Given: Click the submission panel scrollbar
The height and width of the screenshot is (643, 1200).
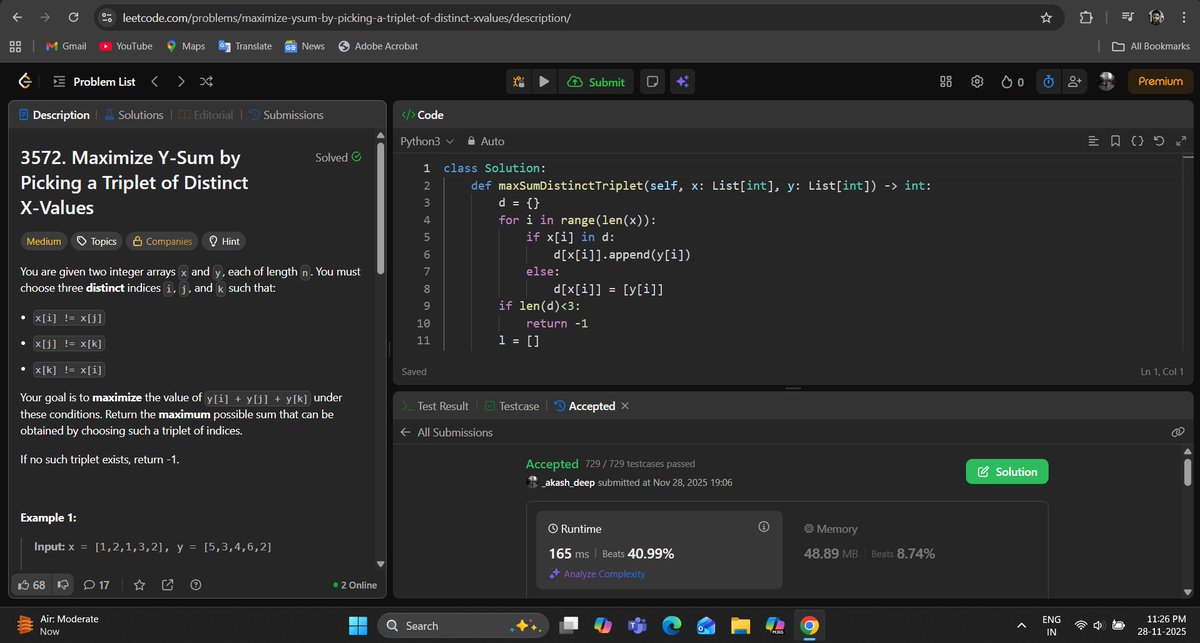Looking at the screenshot, I should [x=1187, y=471].
